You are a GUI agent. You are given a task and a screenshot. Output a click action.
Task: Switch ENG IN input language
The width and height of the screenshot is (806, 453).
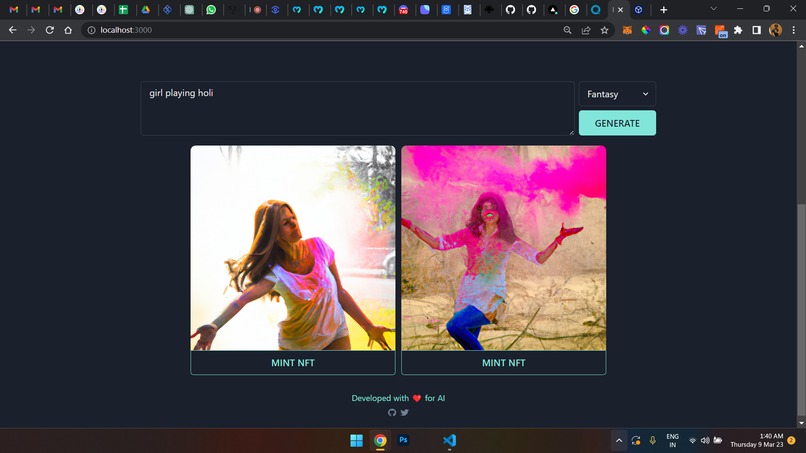coord(672,441)
